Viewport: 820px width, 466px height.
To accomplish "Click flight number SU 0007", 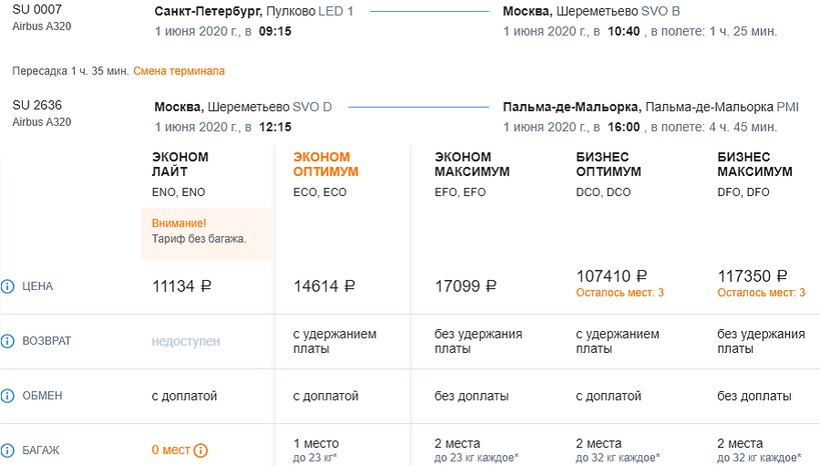I will pos(32,10).
